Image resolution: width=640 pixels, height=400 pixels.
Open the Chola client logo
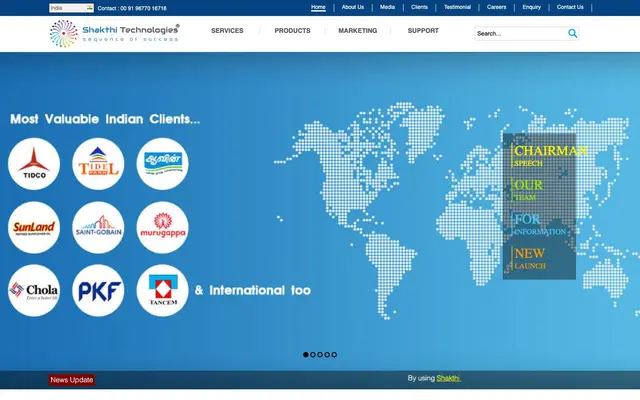click(34, 290)
